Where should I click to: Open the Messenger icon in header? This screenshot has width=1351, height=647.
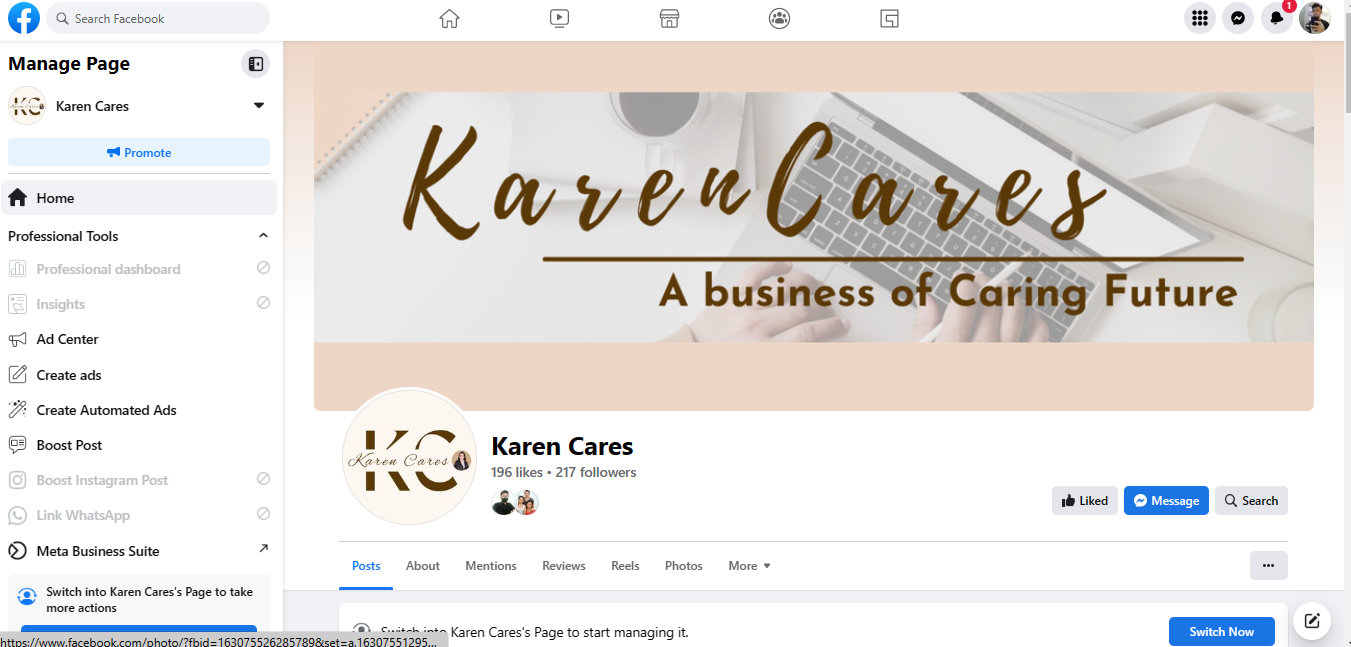tap(1238, 18)
